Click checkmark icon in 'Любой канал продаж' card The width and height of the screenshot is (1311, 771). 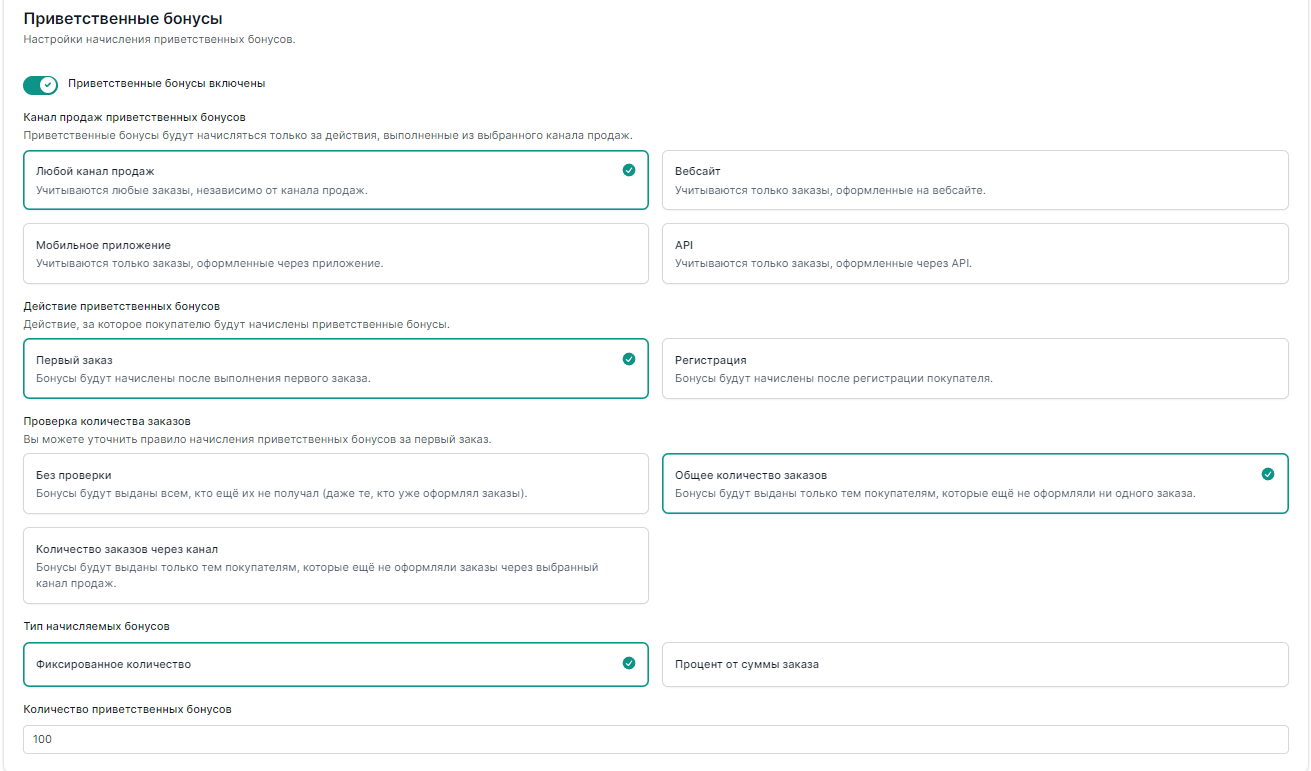(628, 170)
